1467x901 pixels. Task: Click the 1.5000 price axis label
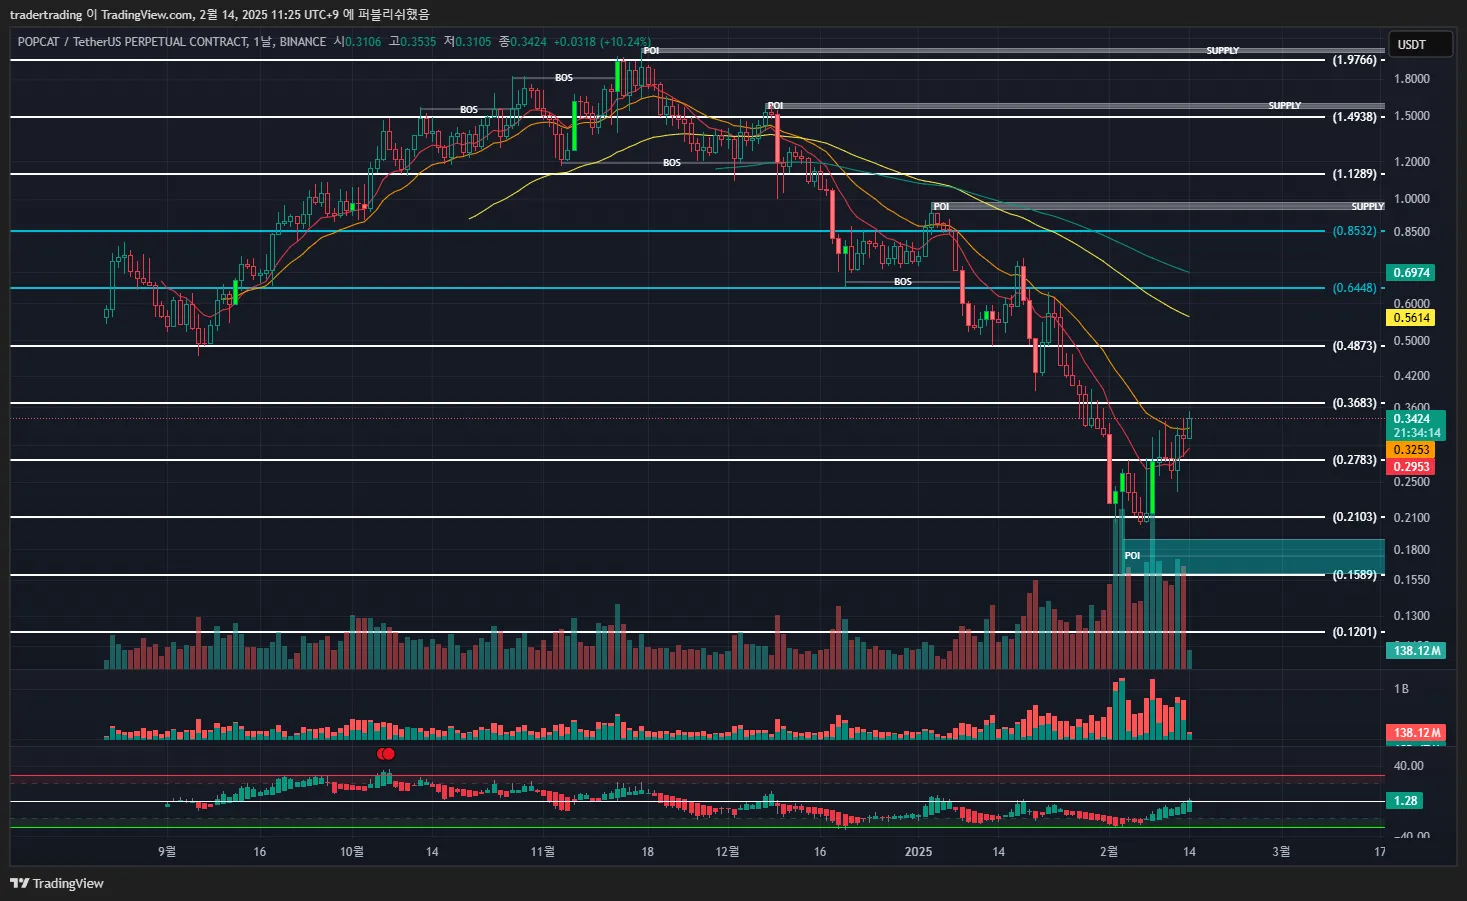coord(1411,116)
